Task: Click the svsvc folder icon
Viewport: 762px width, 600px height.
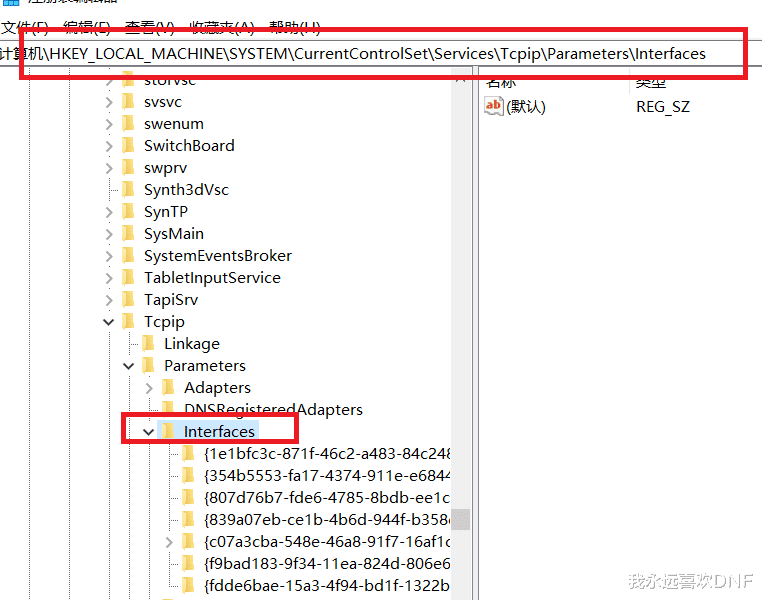Action: click(129, 102)
